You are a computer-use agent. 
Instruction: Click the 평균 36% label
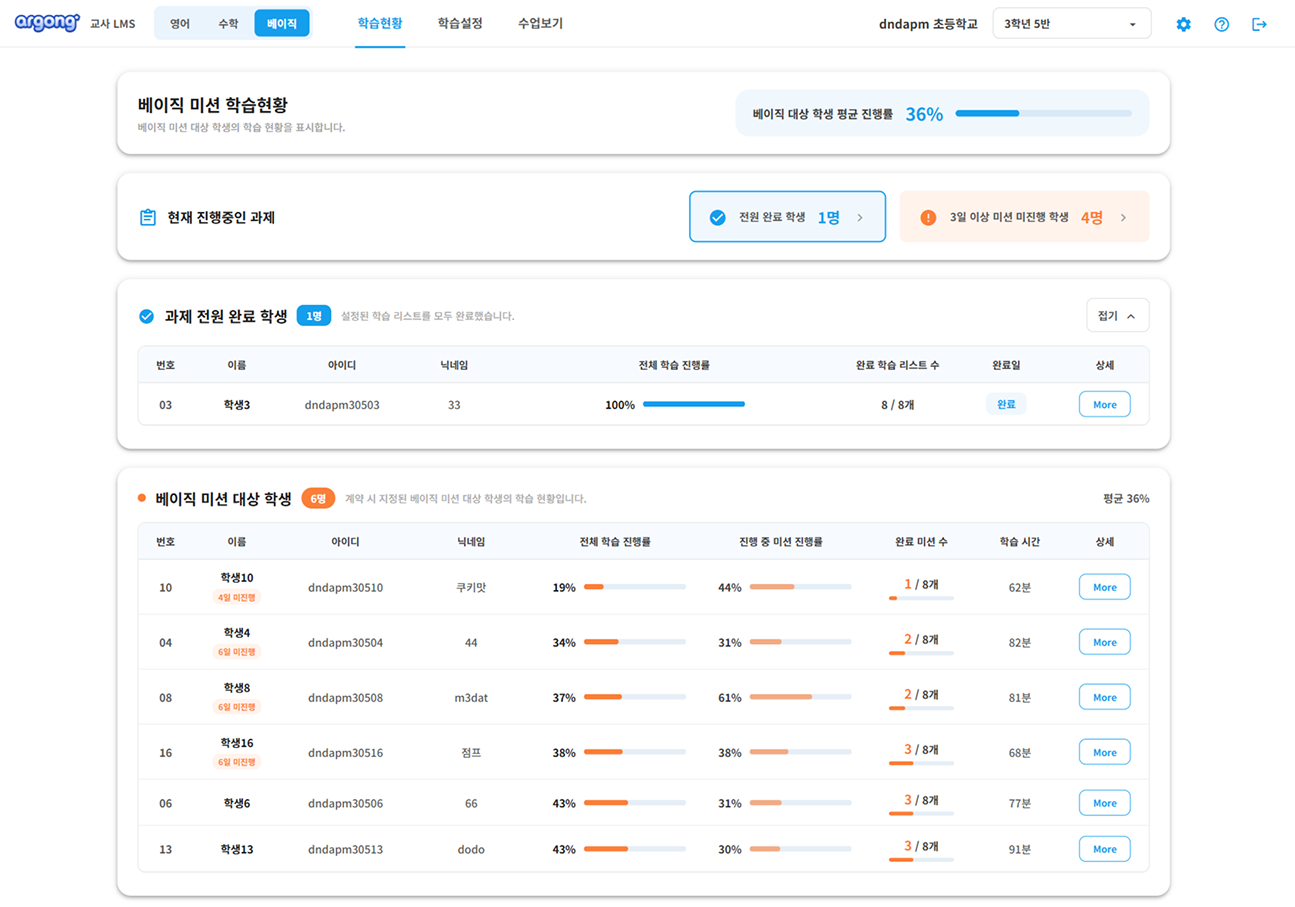tap(1126, 498)
